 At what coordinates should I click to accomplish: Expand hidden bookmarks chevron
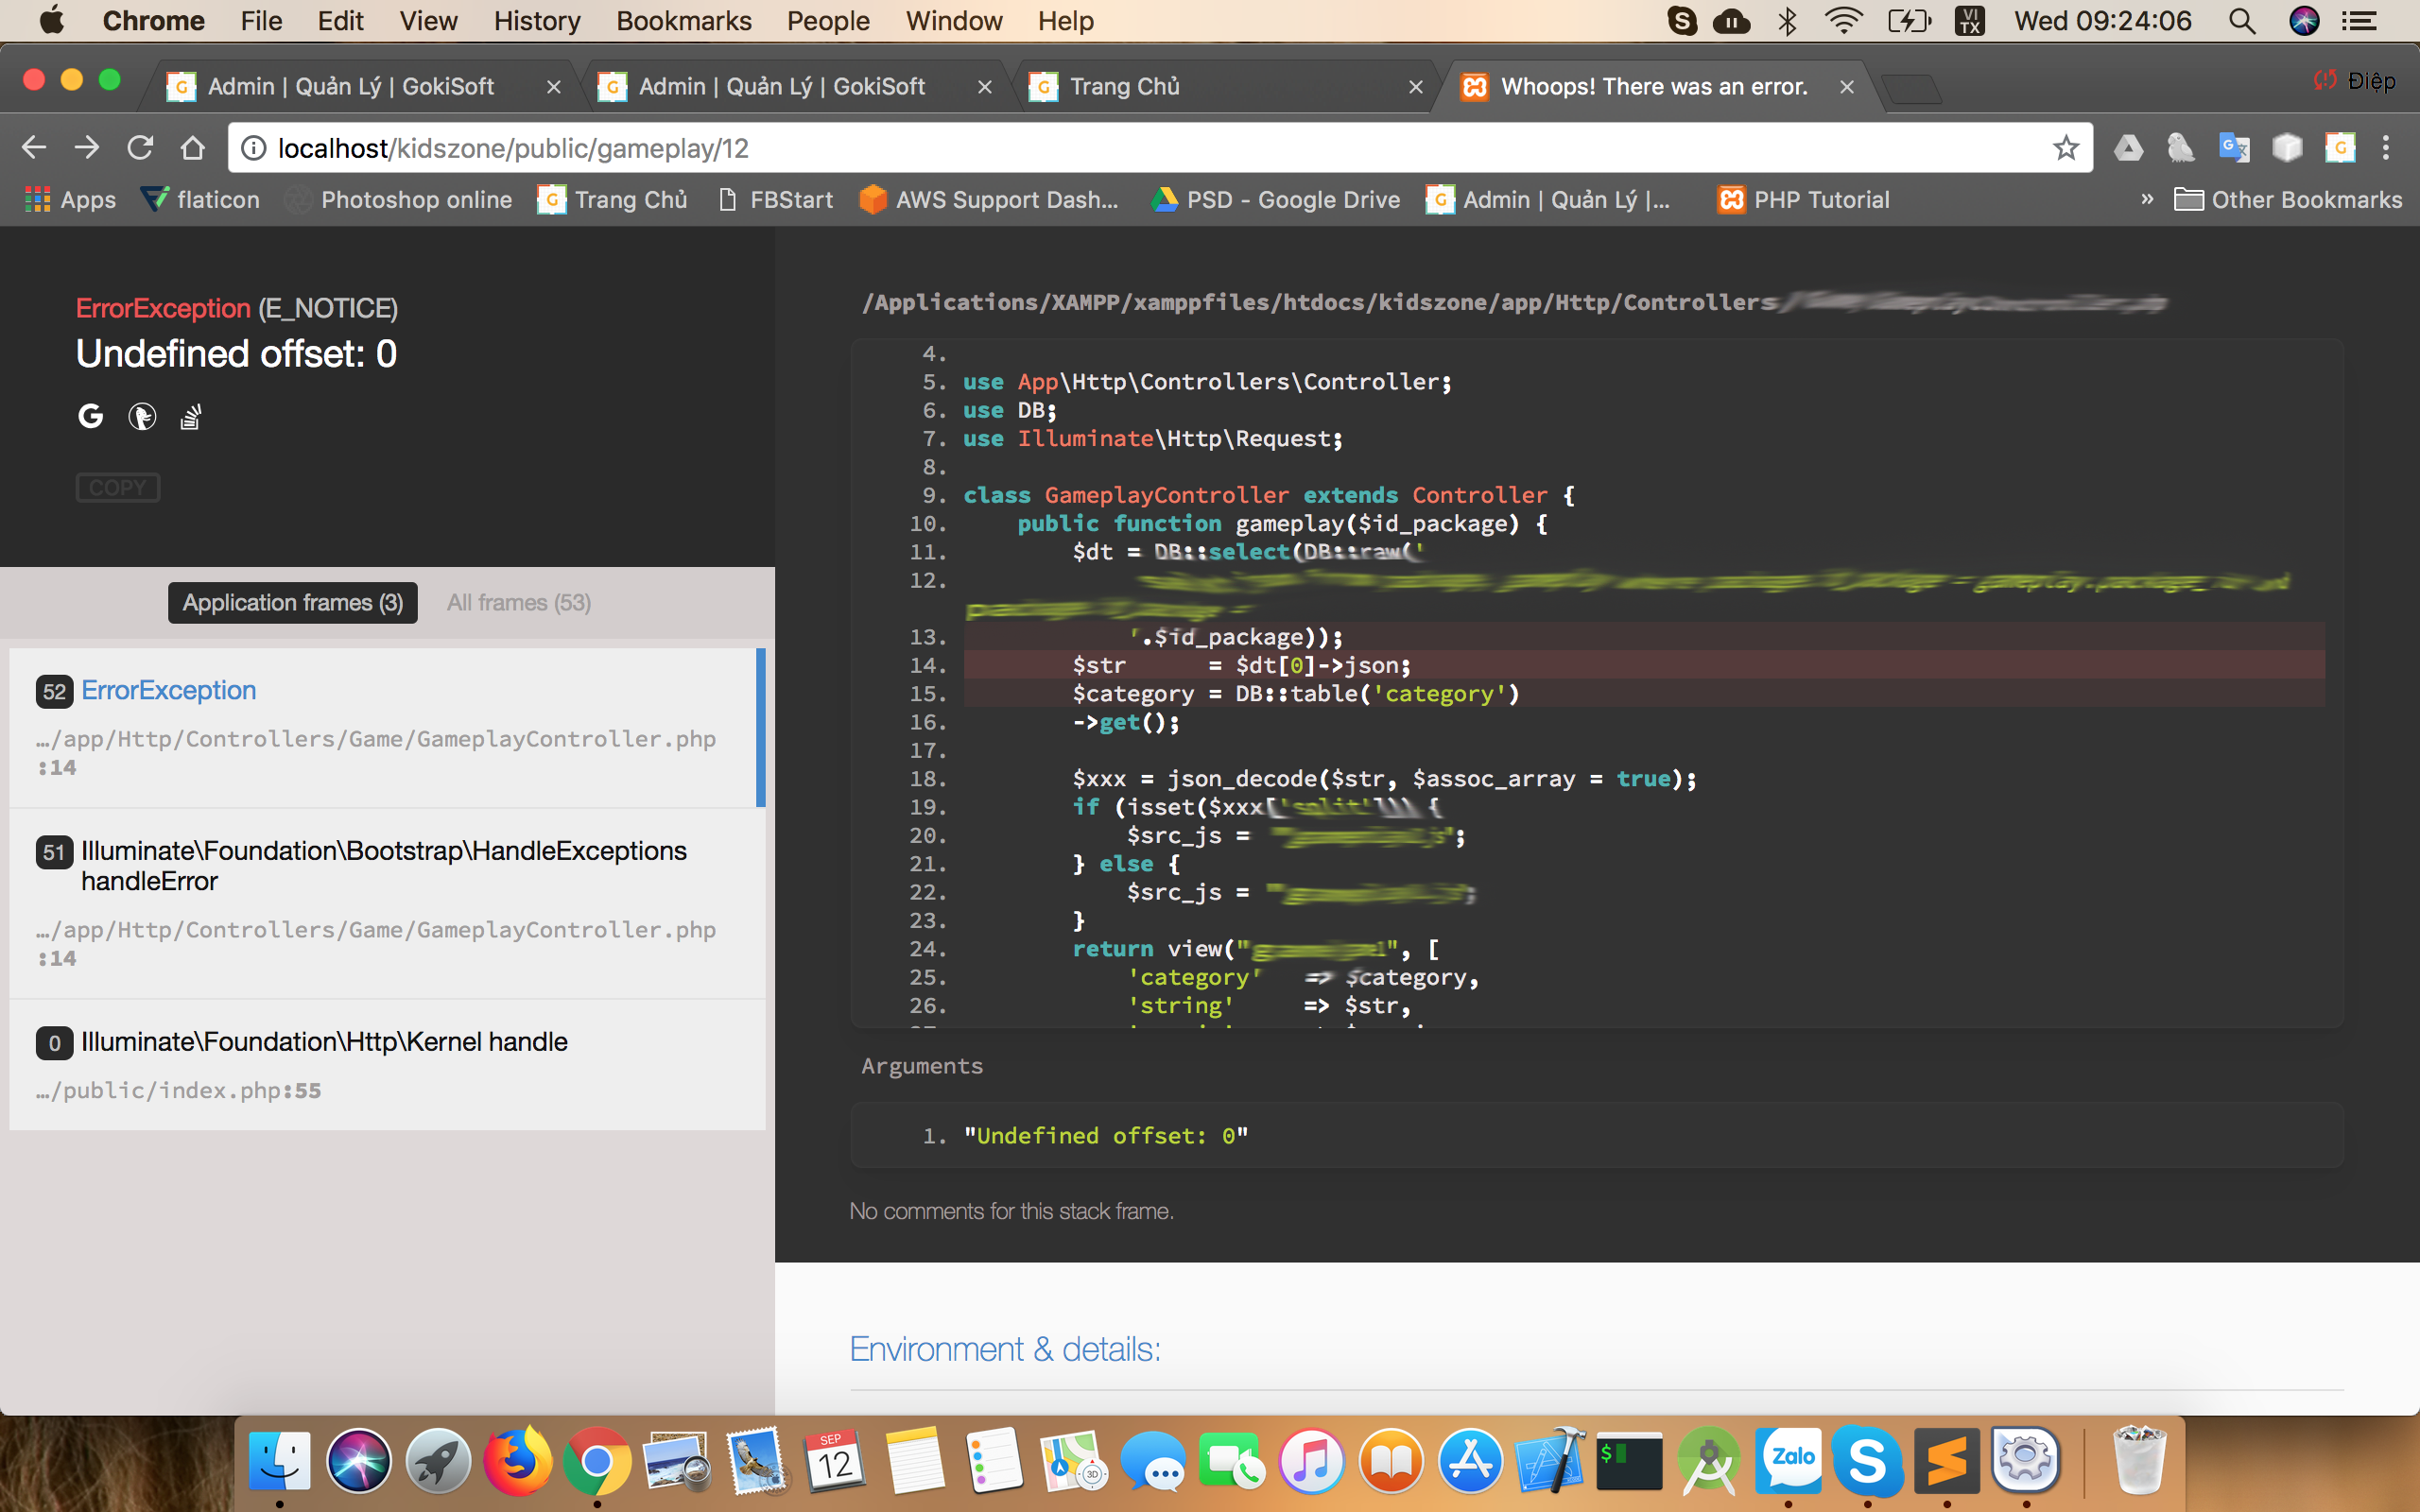[x=2147, y=199]
